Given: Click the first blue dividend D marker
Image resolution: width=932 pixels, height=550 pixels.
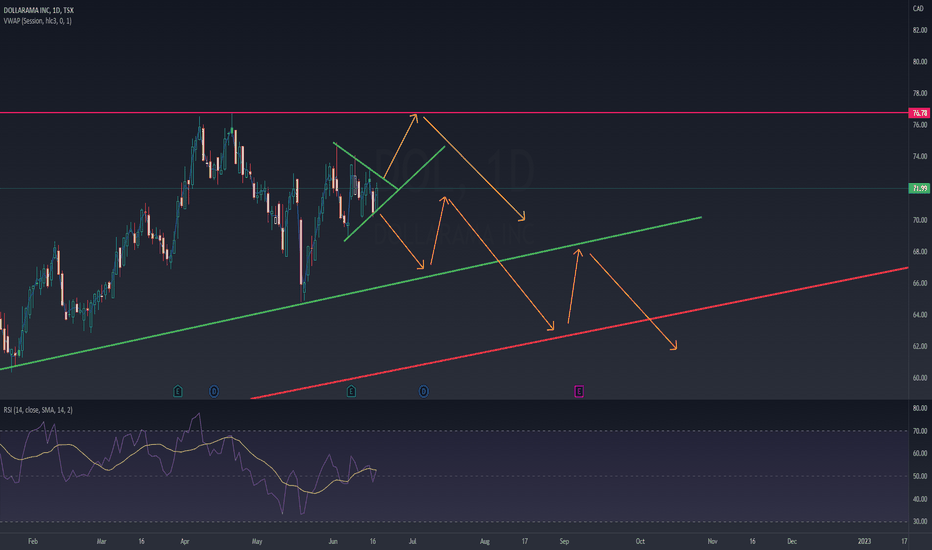Looking at the screenshot, I should 214,391.
